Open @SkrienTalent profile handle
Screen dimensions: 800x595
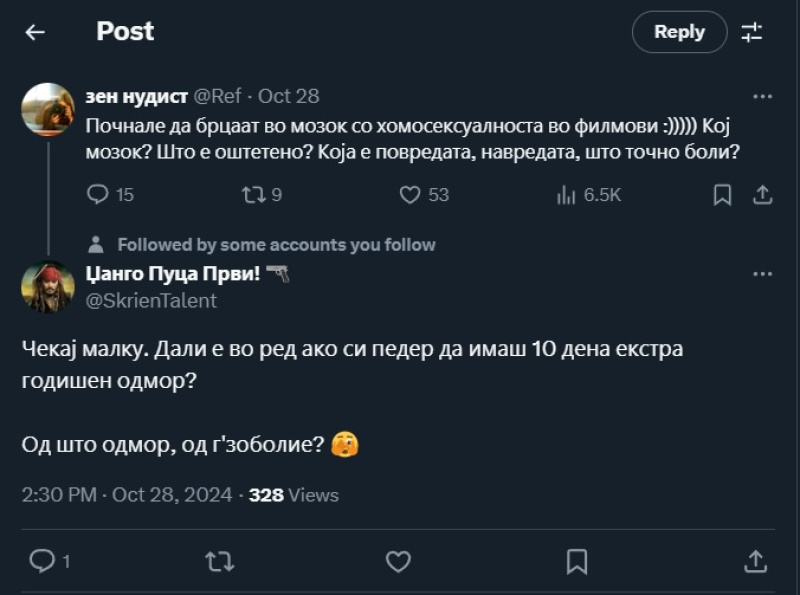153,300
